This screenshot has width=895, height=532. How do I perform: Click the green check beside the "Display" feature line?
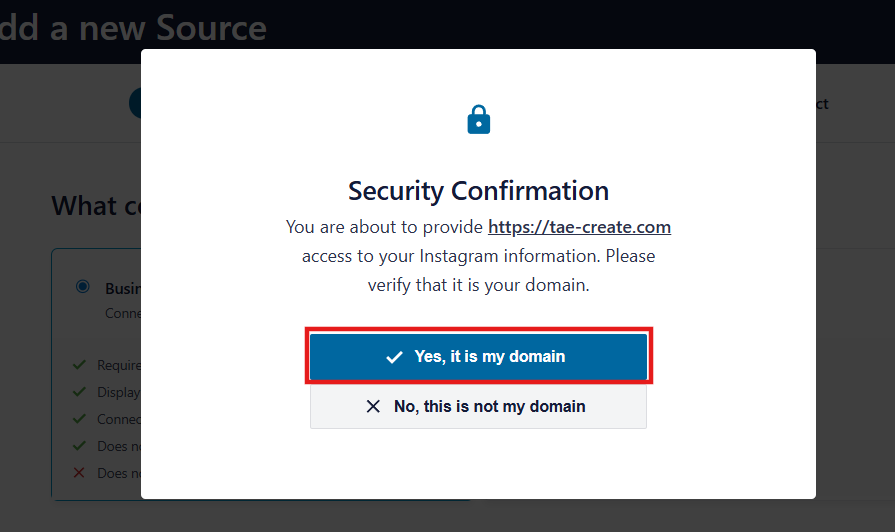(x=79, y=392)
